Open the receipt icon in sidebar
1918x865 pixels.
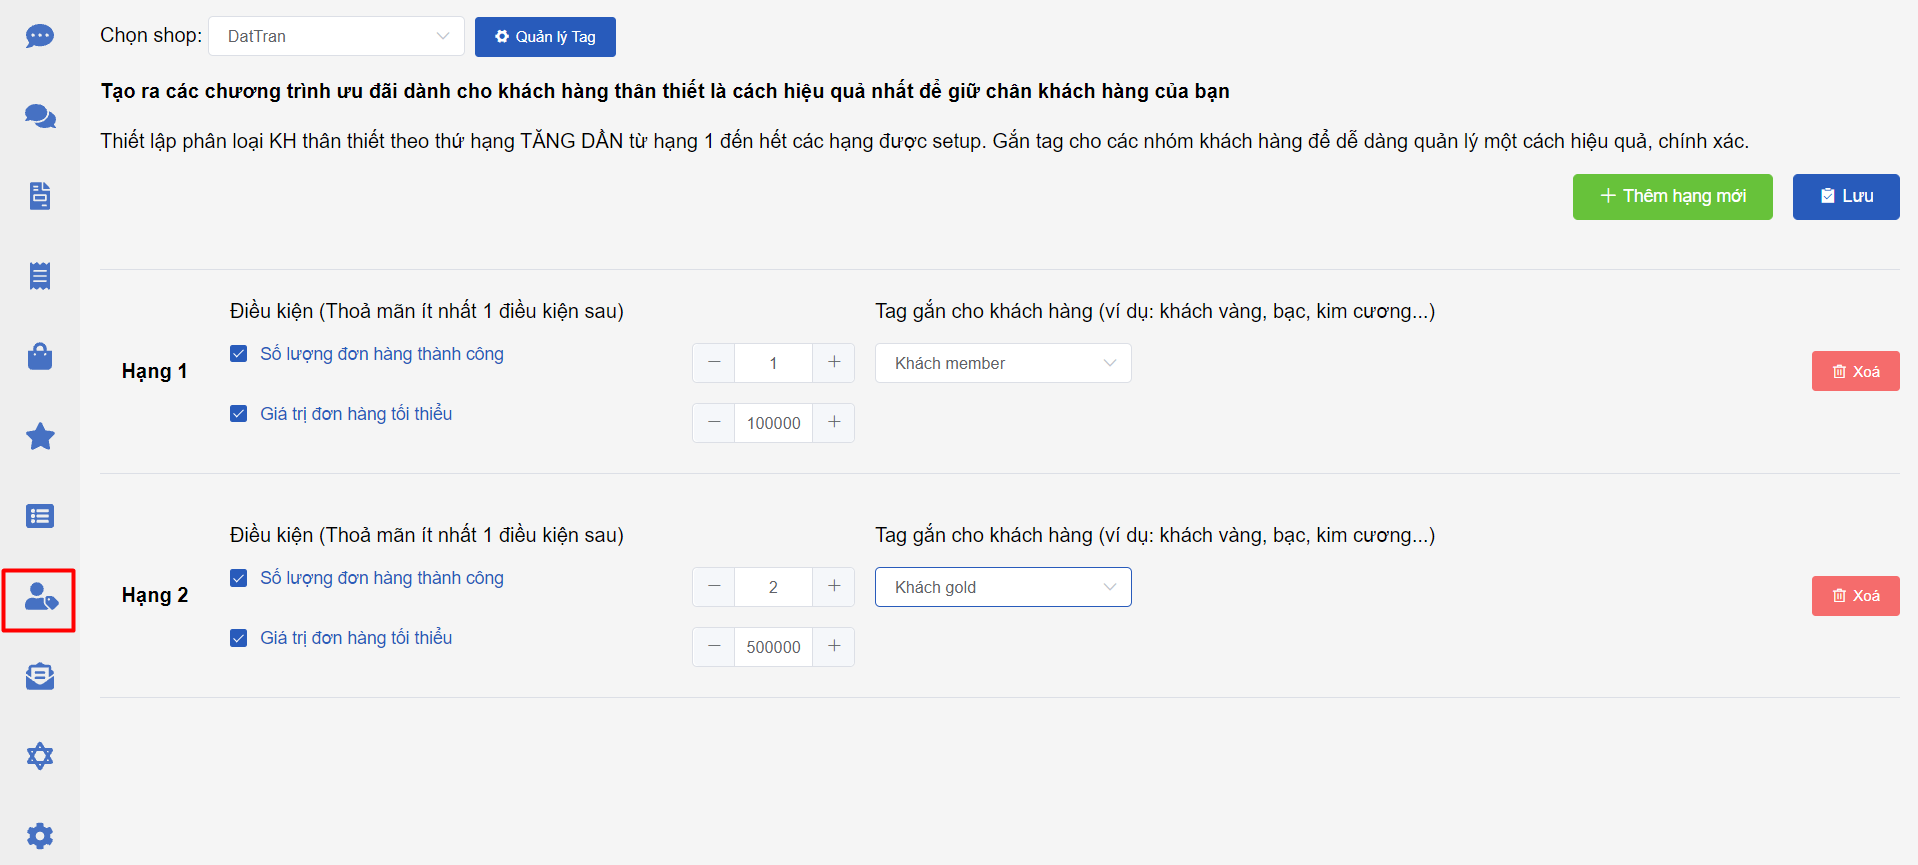39,277
